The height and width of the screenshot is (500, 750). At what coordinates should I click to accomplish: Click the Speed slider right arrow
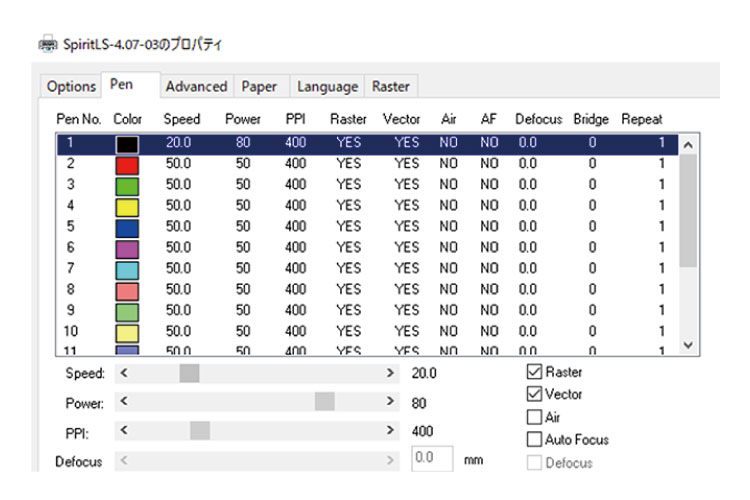click(391, 373)
